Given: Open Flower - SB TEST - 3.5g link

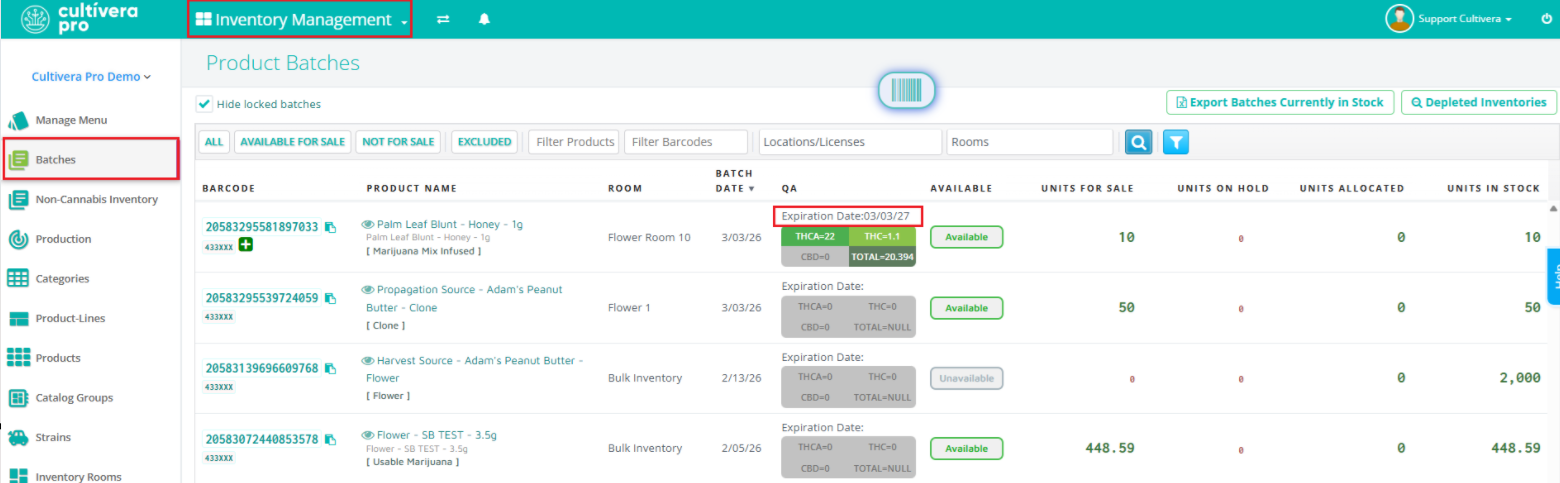Looking at the screenshot, I should point(437,436).
